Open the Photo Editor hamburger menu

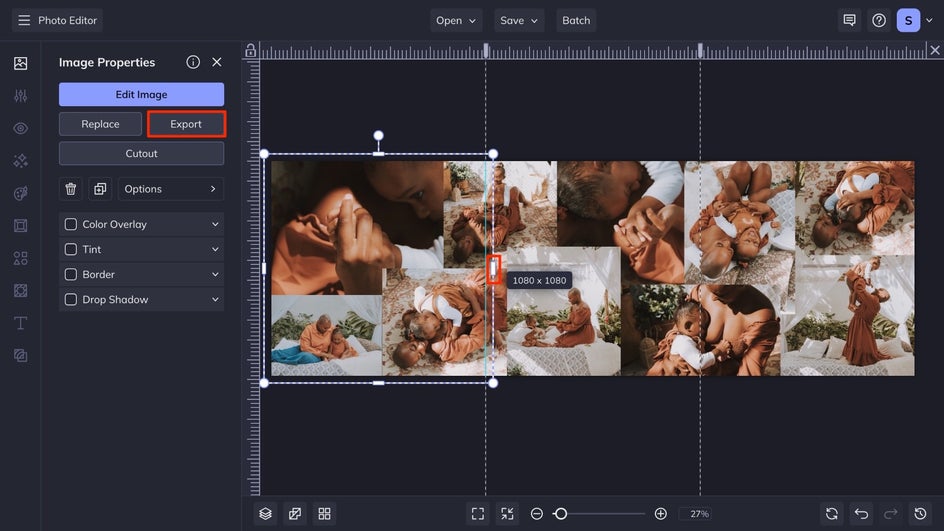pyautogui.click(x=24, y=20)
